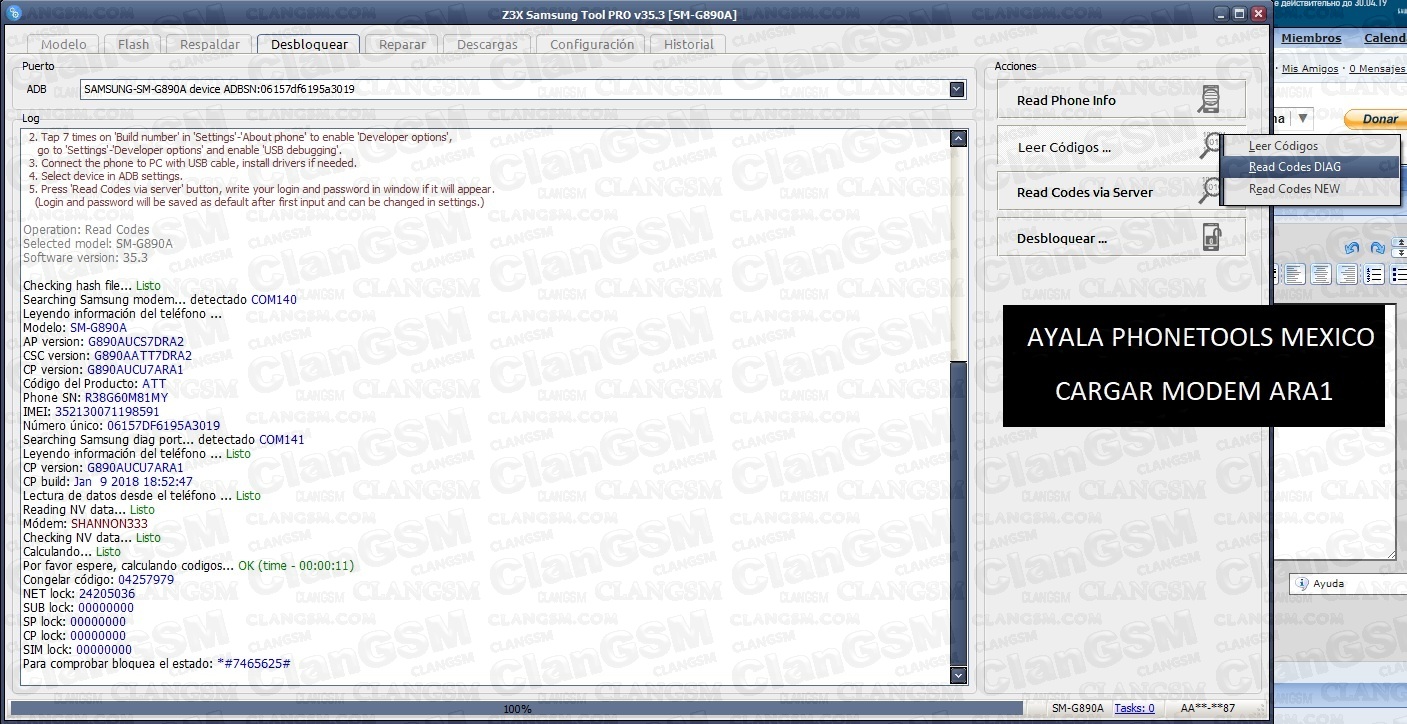
Task: Center text in forum editor
Action: [1321, 274]
